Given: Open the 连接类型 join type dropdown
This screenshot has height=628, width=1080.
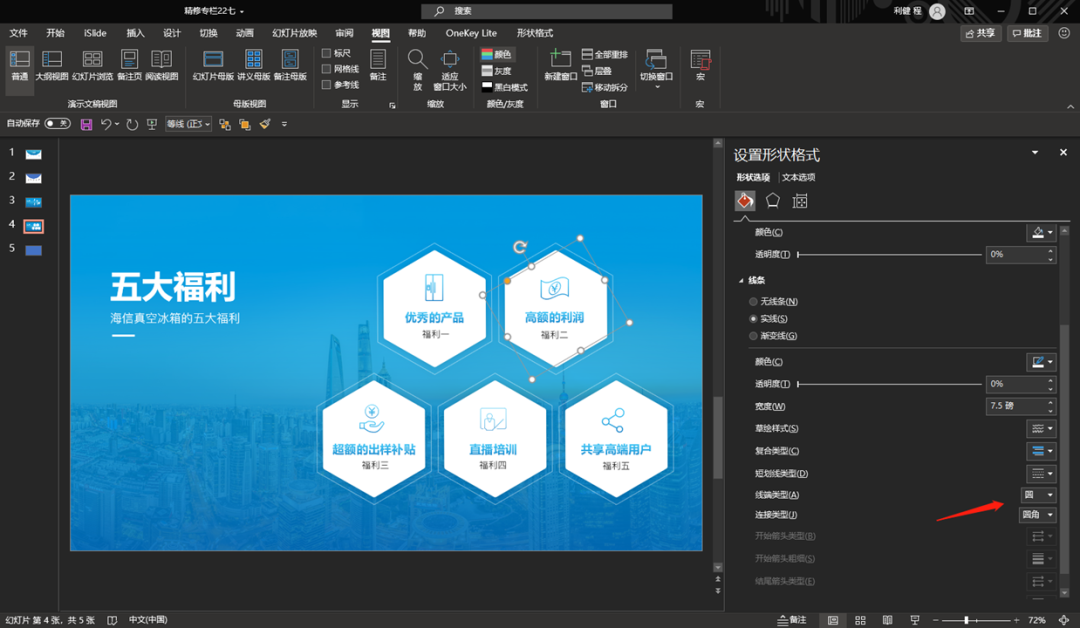Looking at the screenshot, I should tap(1037, 514).
